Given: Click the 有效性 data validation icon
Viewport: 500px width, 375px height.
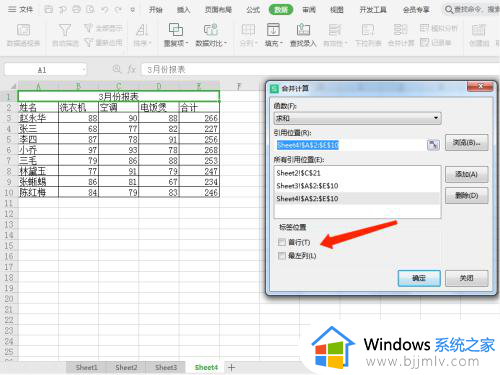Looking at the screenshot, I should pos(335,35).
